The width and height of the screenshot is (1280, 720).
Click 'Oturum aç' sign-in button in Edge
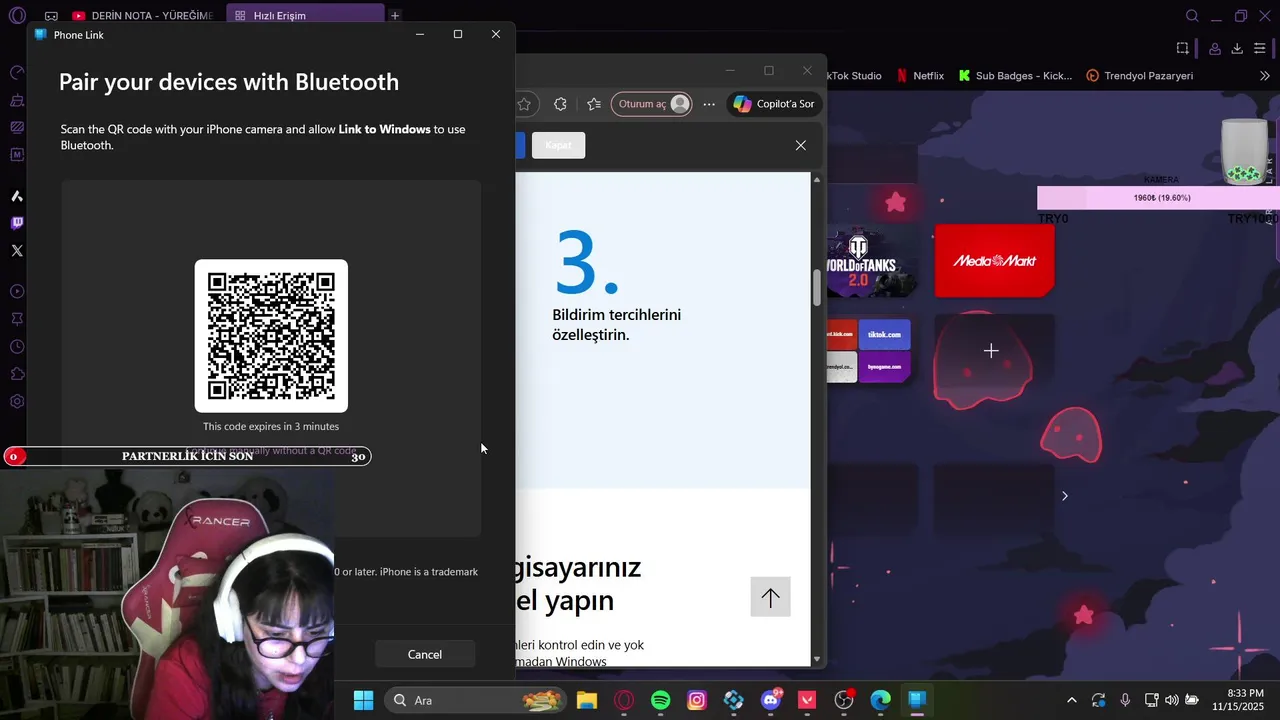[x=652, y=104]
